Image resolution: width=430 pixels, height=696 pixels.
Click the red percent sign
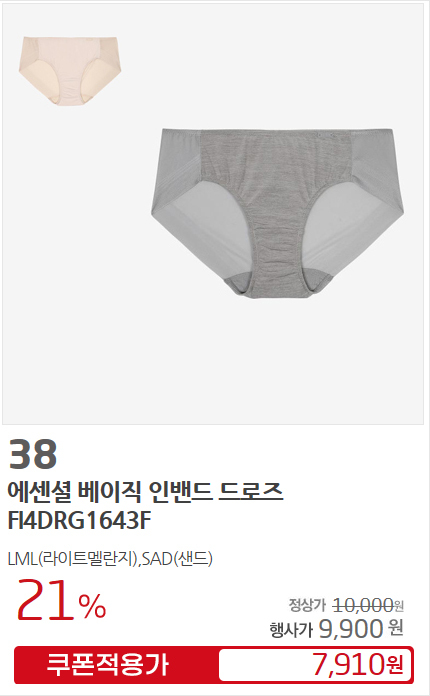click(93, 607)
